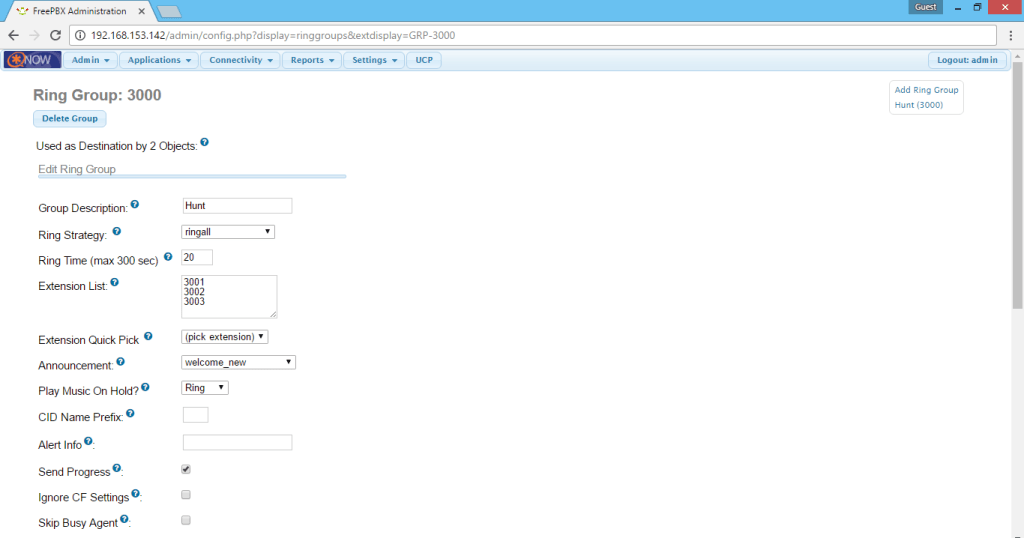Open the Ring Strategy dropdown

pyautogui.click(x=228, y=232)
